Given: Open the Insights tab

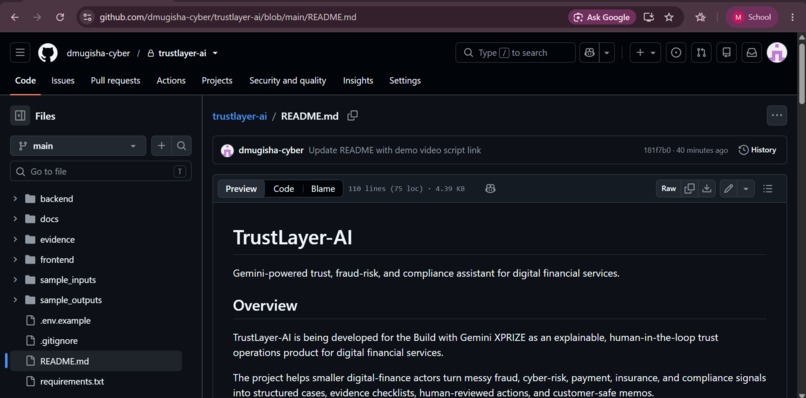Looking at the screenshot, I should click(358, 81).
